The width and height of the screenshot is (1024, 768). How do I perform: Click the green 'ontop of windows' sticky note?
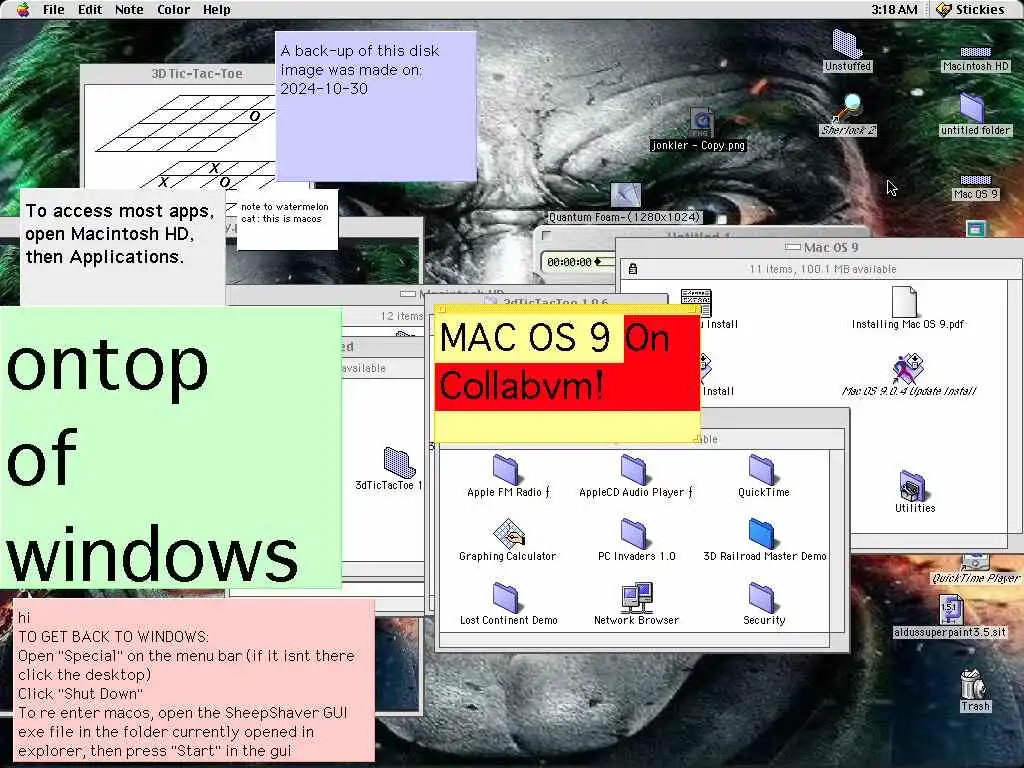(x=170, y=447)
